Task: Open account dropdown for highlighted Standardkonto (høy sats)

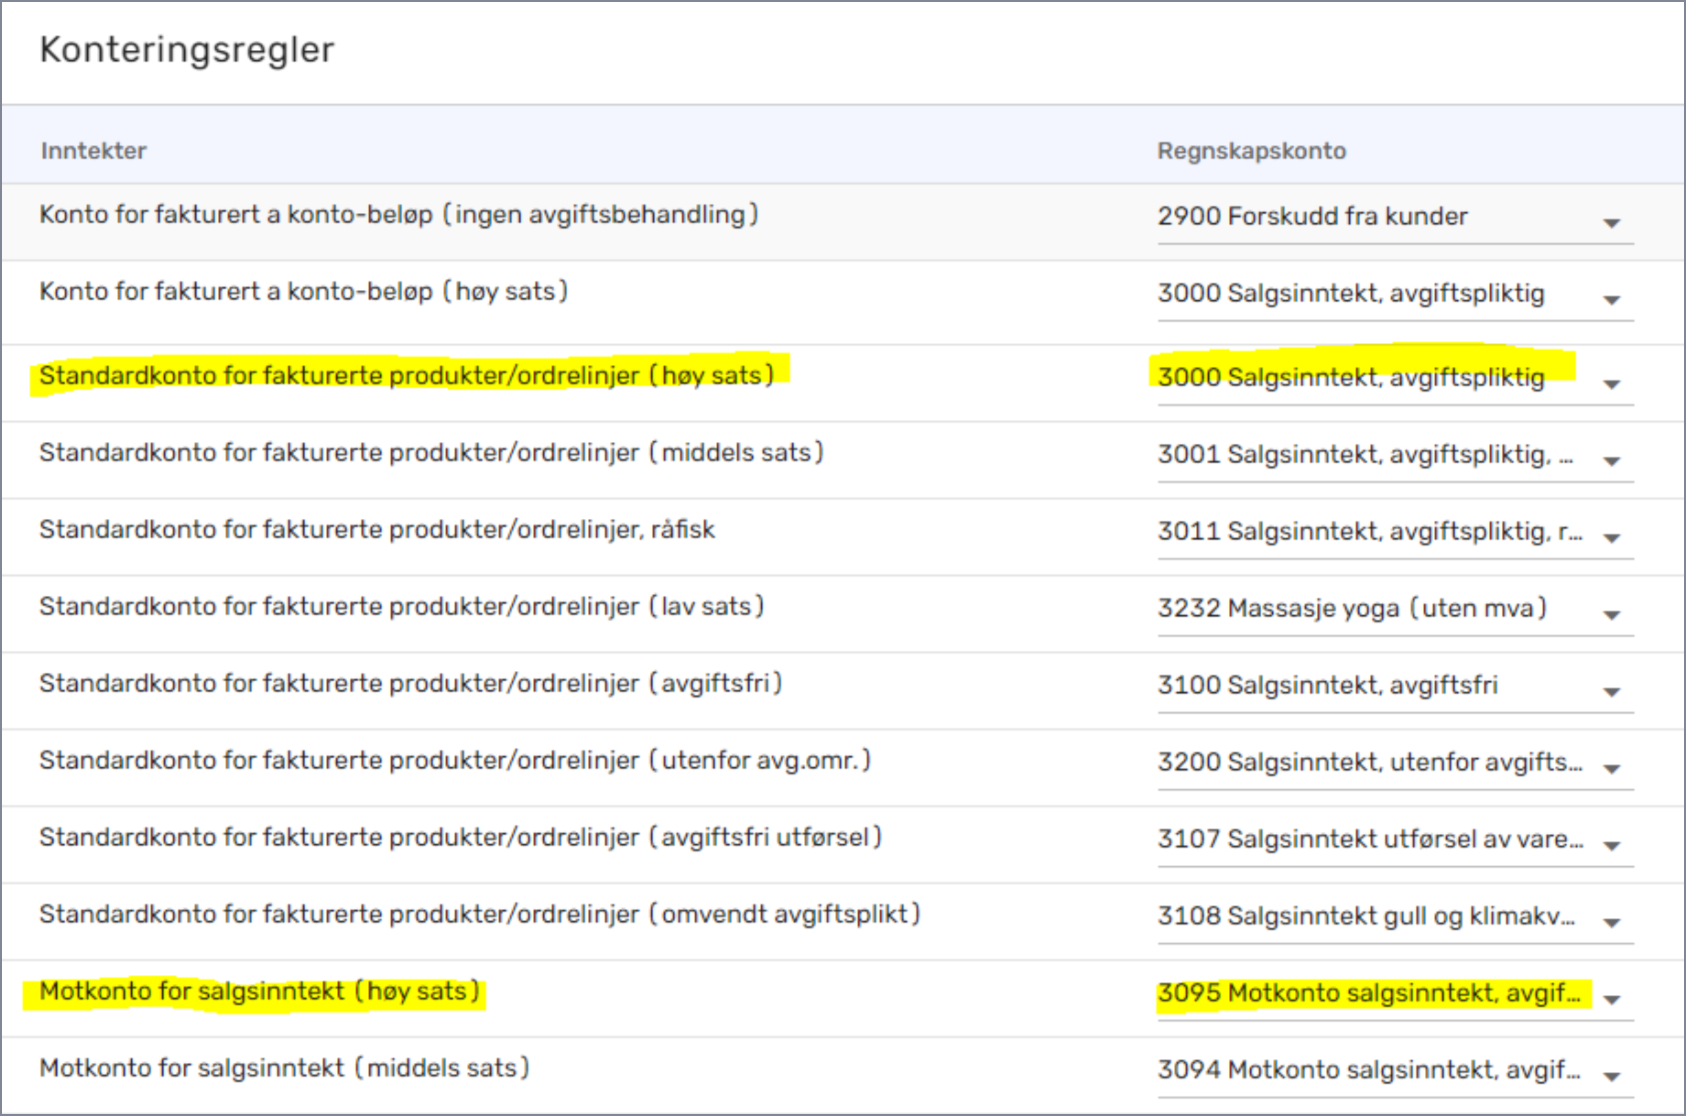Action: click(x=1610, y=384)
